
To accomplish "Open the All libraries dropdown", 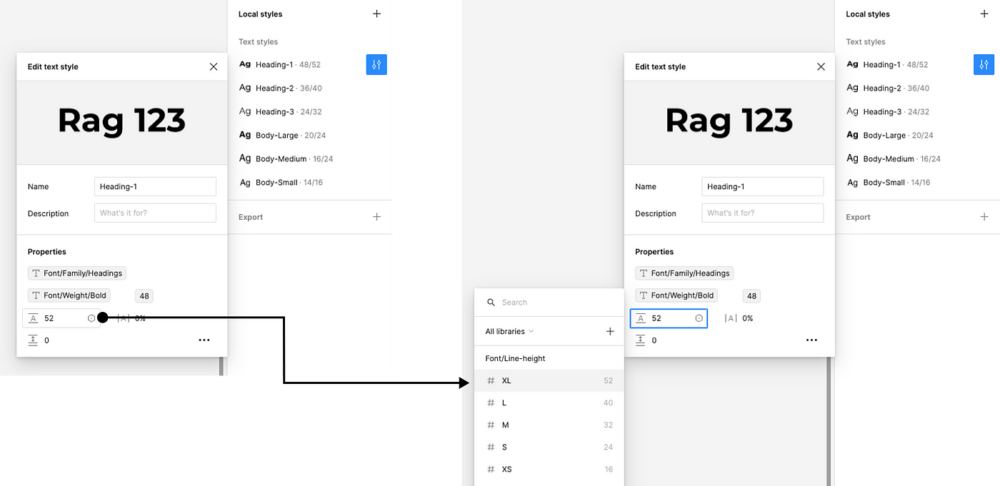I will (x=509, y=332).
